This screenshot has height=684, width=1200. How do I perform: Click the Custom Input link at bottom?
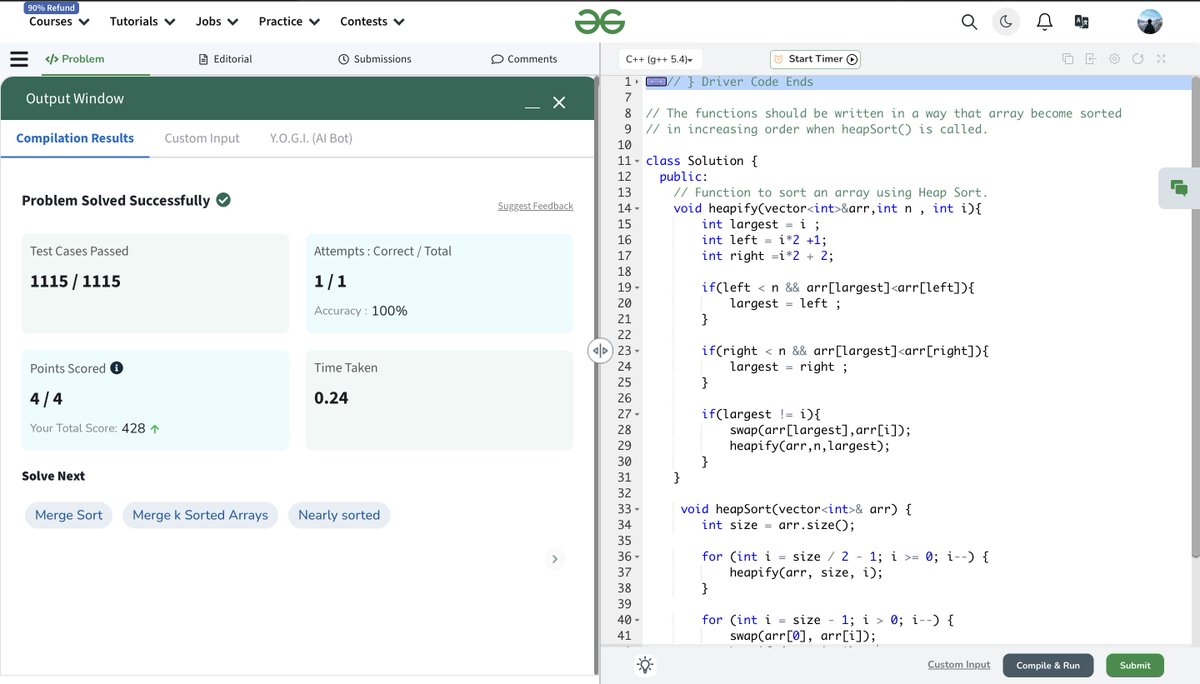[x=959, y=665]
